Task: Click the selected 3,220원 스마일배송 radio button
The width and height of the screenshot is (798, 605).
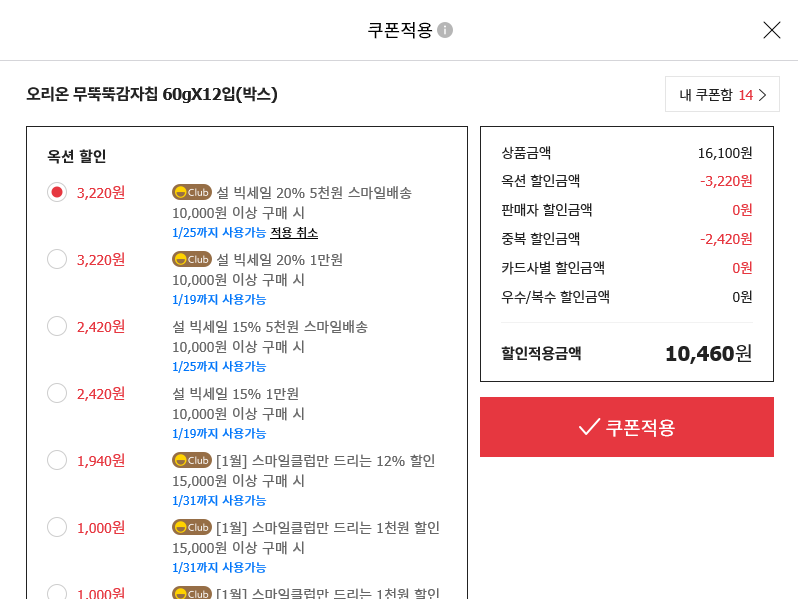Action: point(57,192)
